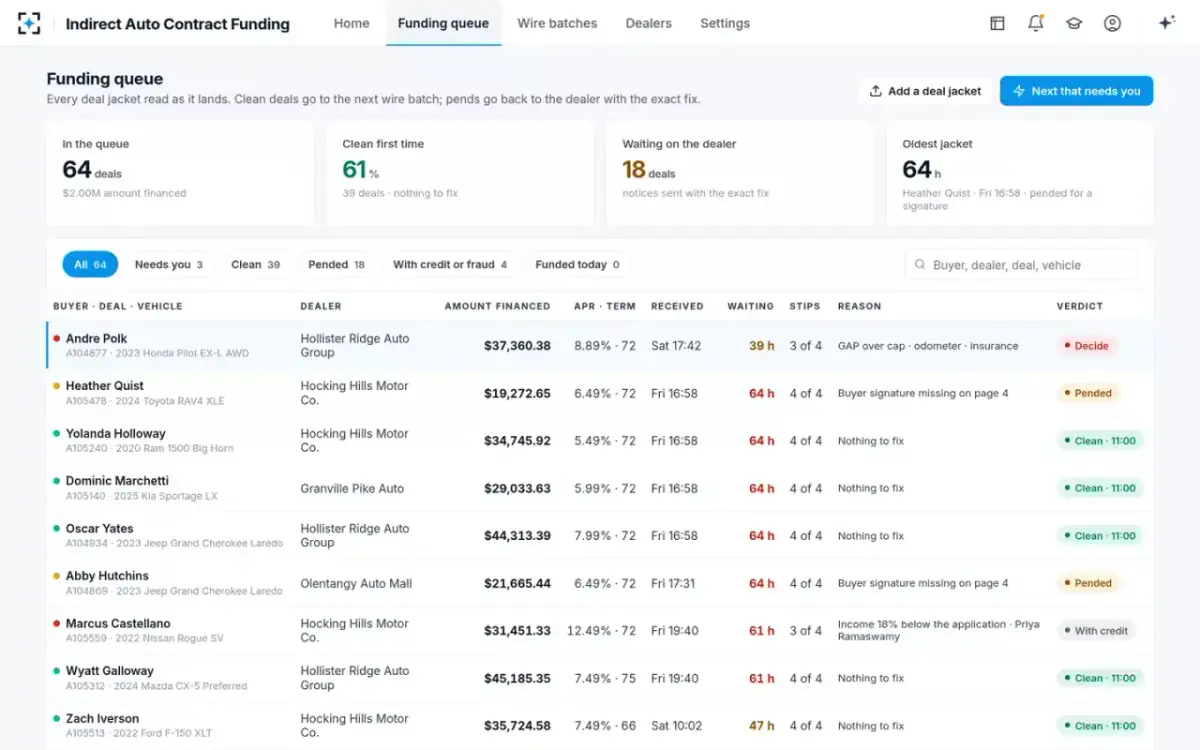
Task: Click the search magnifier icon
Action: 919,265
